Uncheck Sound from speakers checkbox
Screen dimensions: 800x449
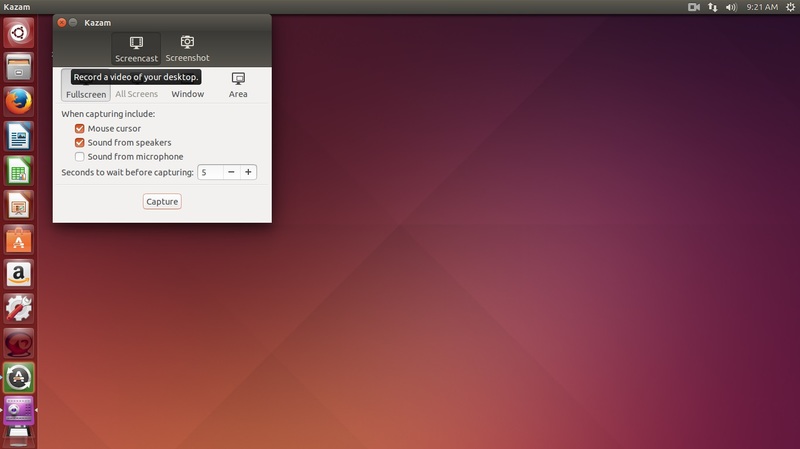coord(80,142)
